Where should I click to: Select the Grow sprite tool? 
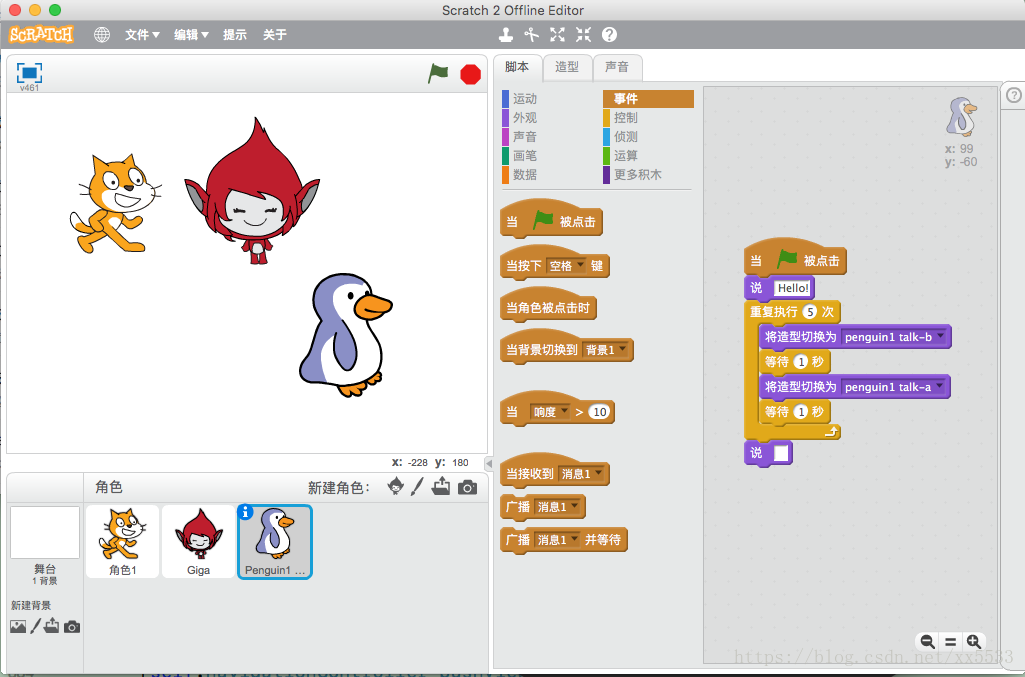click(x=557, y=35)
